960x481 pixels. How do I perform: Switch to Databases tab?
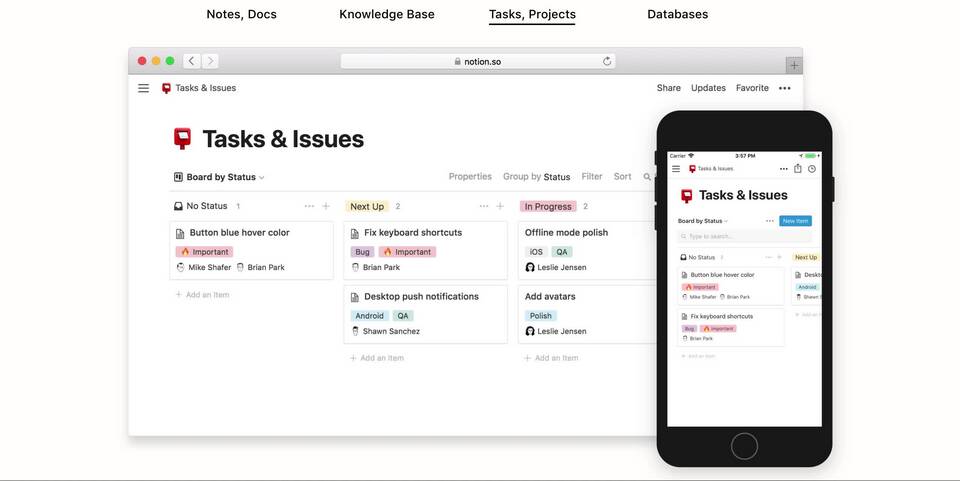pyautogui.click(x=678, y=14)
